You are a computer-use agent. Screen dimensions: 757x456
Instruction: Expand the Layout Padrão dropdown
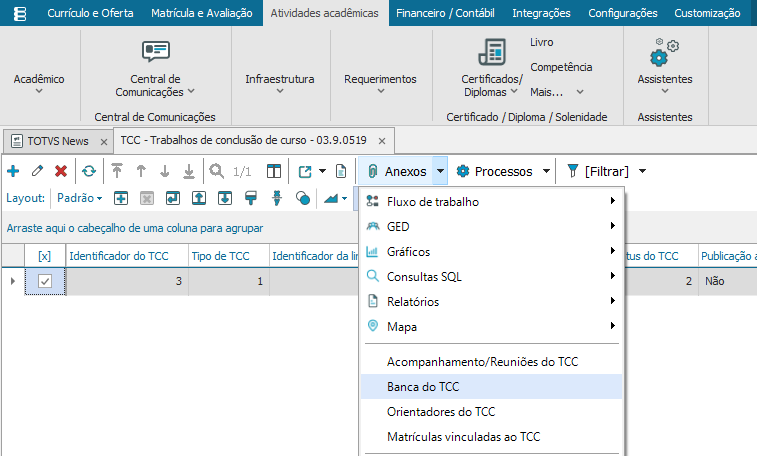click(80, 198)
